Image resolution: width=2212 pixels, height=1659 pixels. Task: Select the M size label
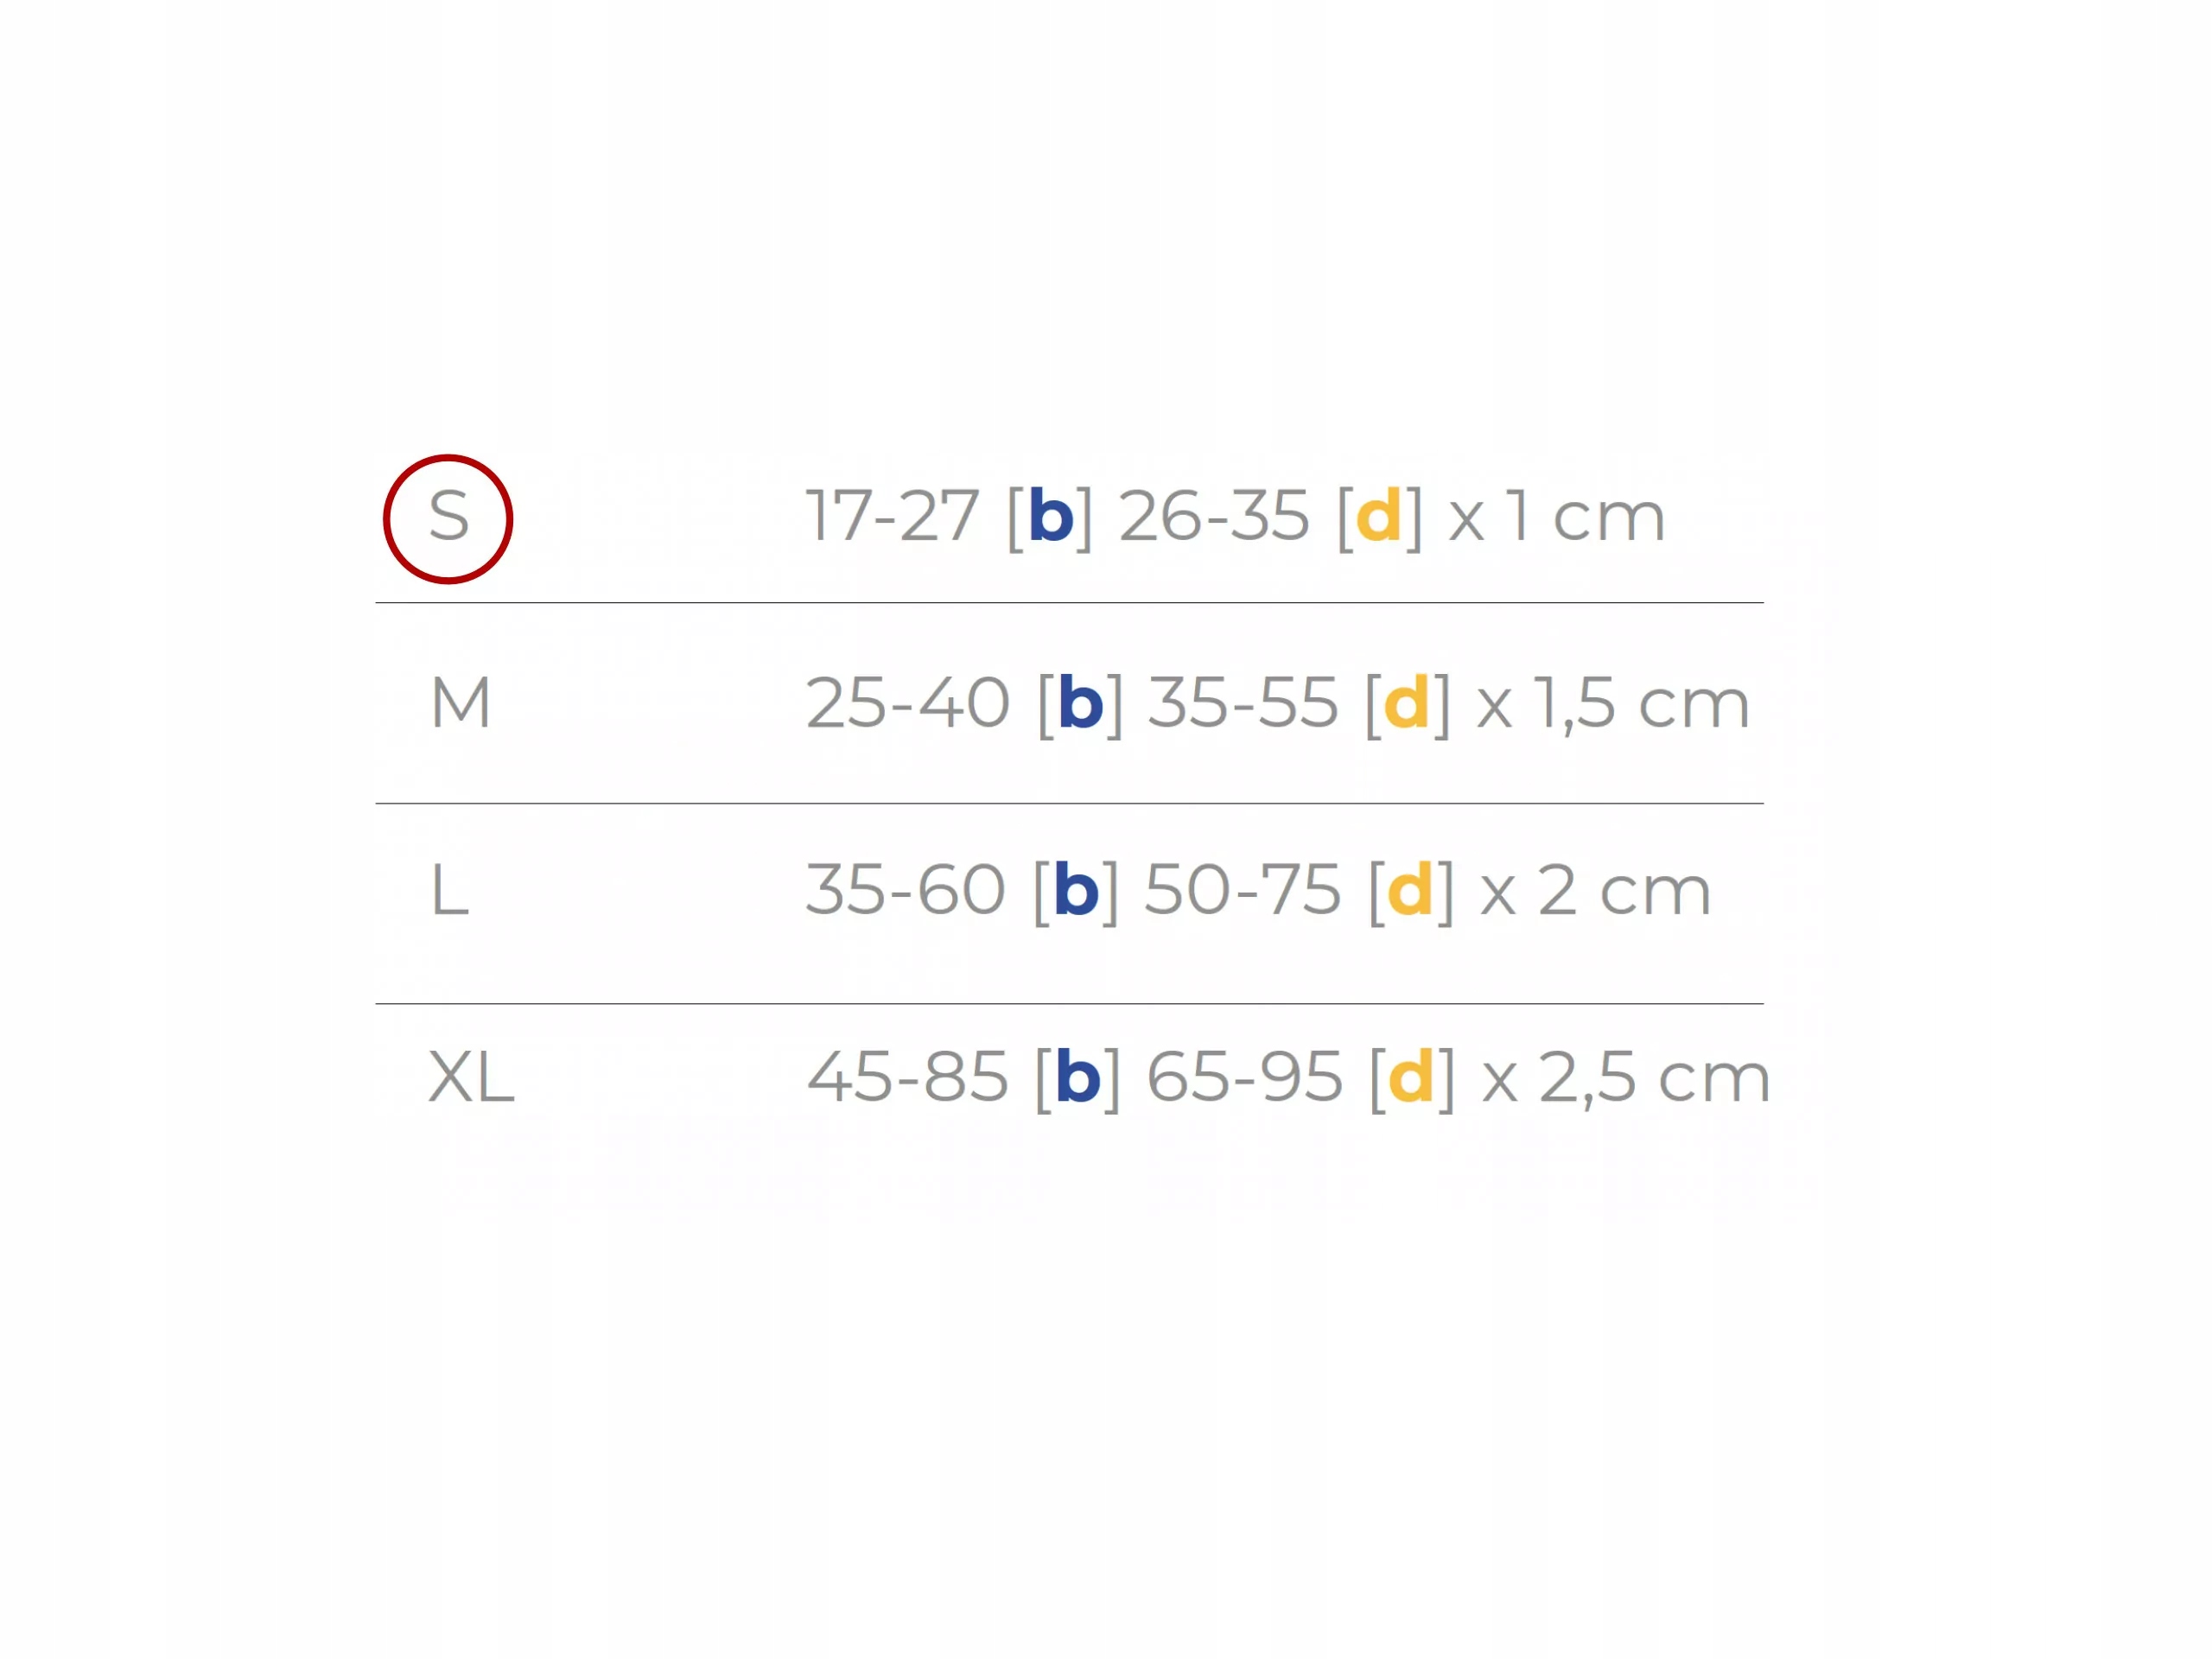460,703
